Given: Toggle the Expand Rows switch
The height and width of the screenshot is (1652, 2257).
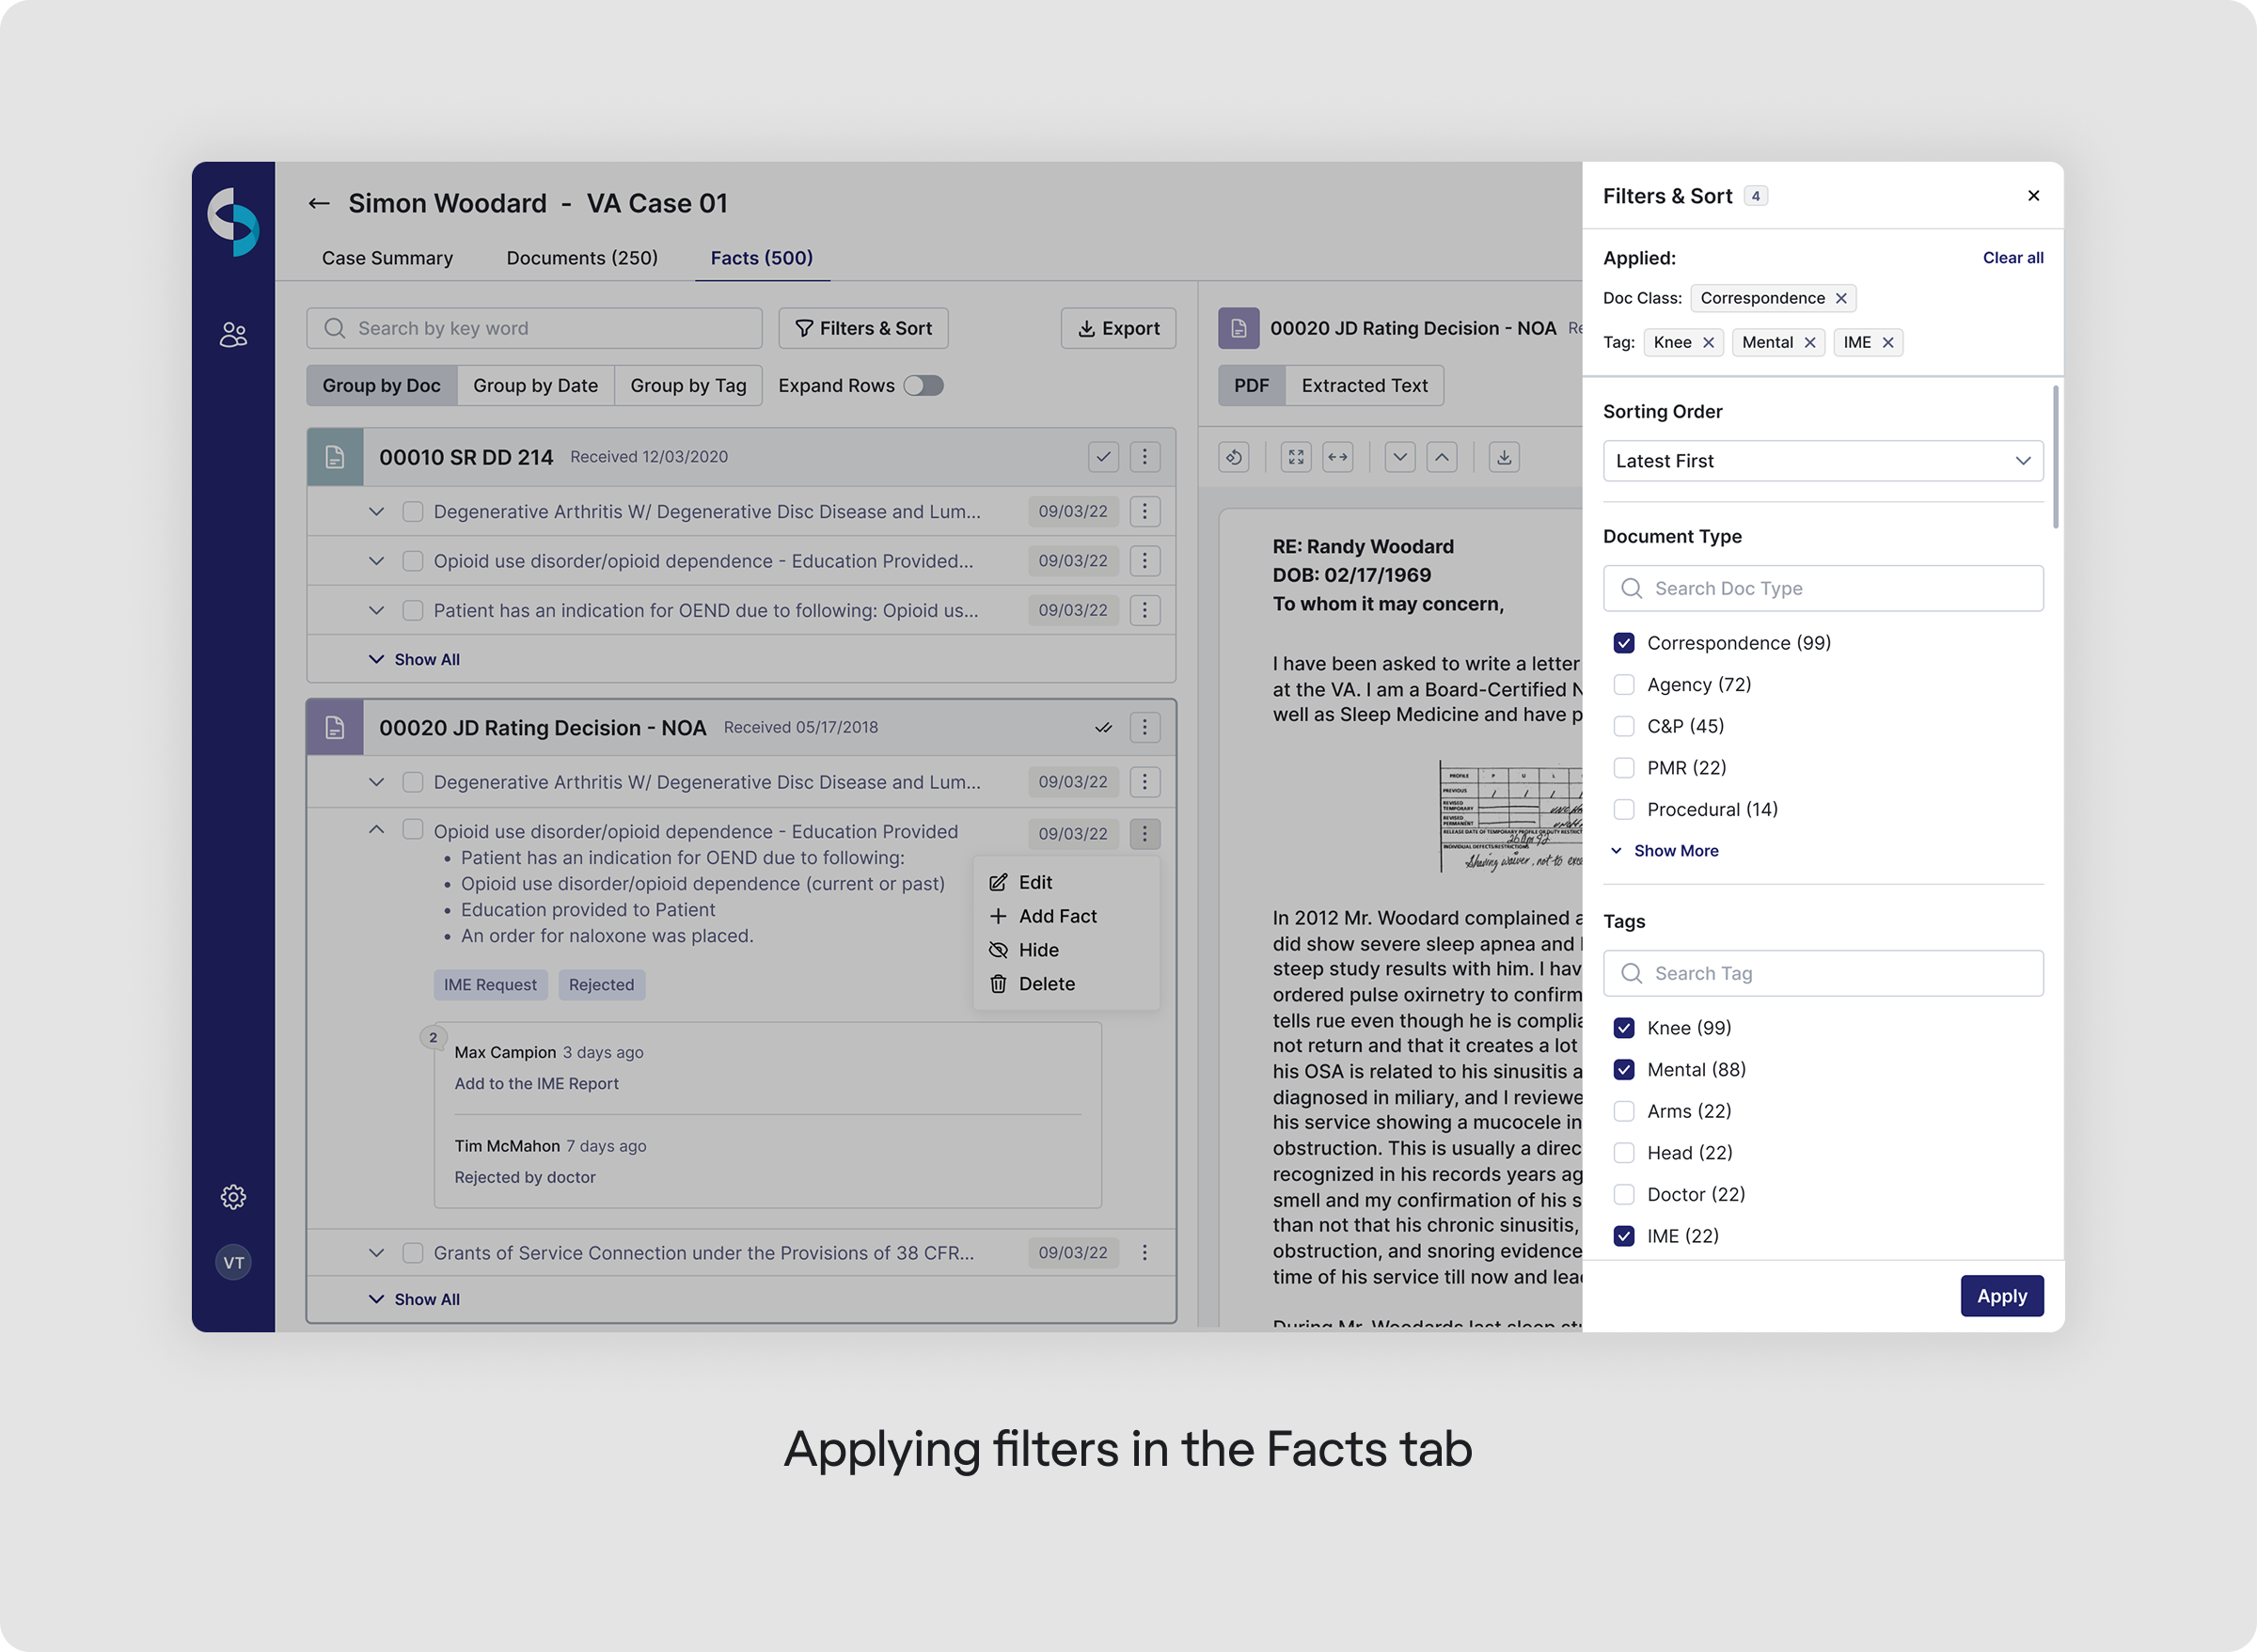Looking at the screenshot, I should pyautogui.click(x=923, y=385).
